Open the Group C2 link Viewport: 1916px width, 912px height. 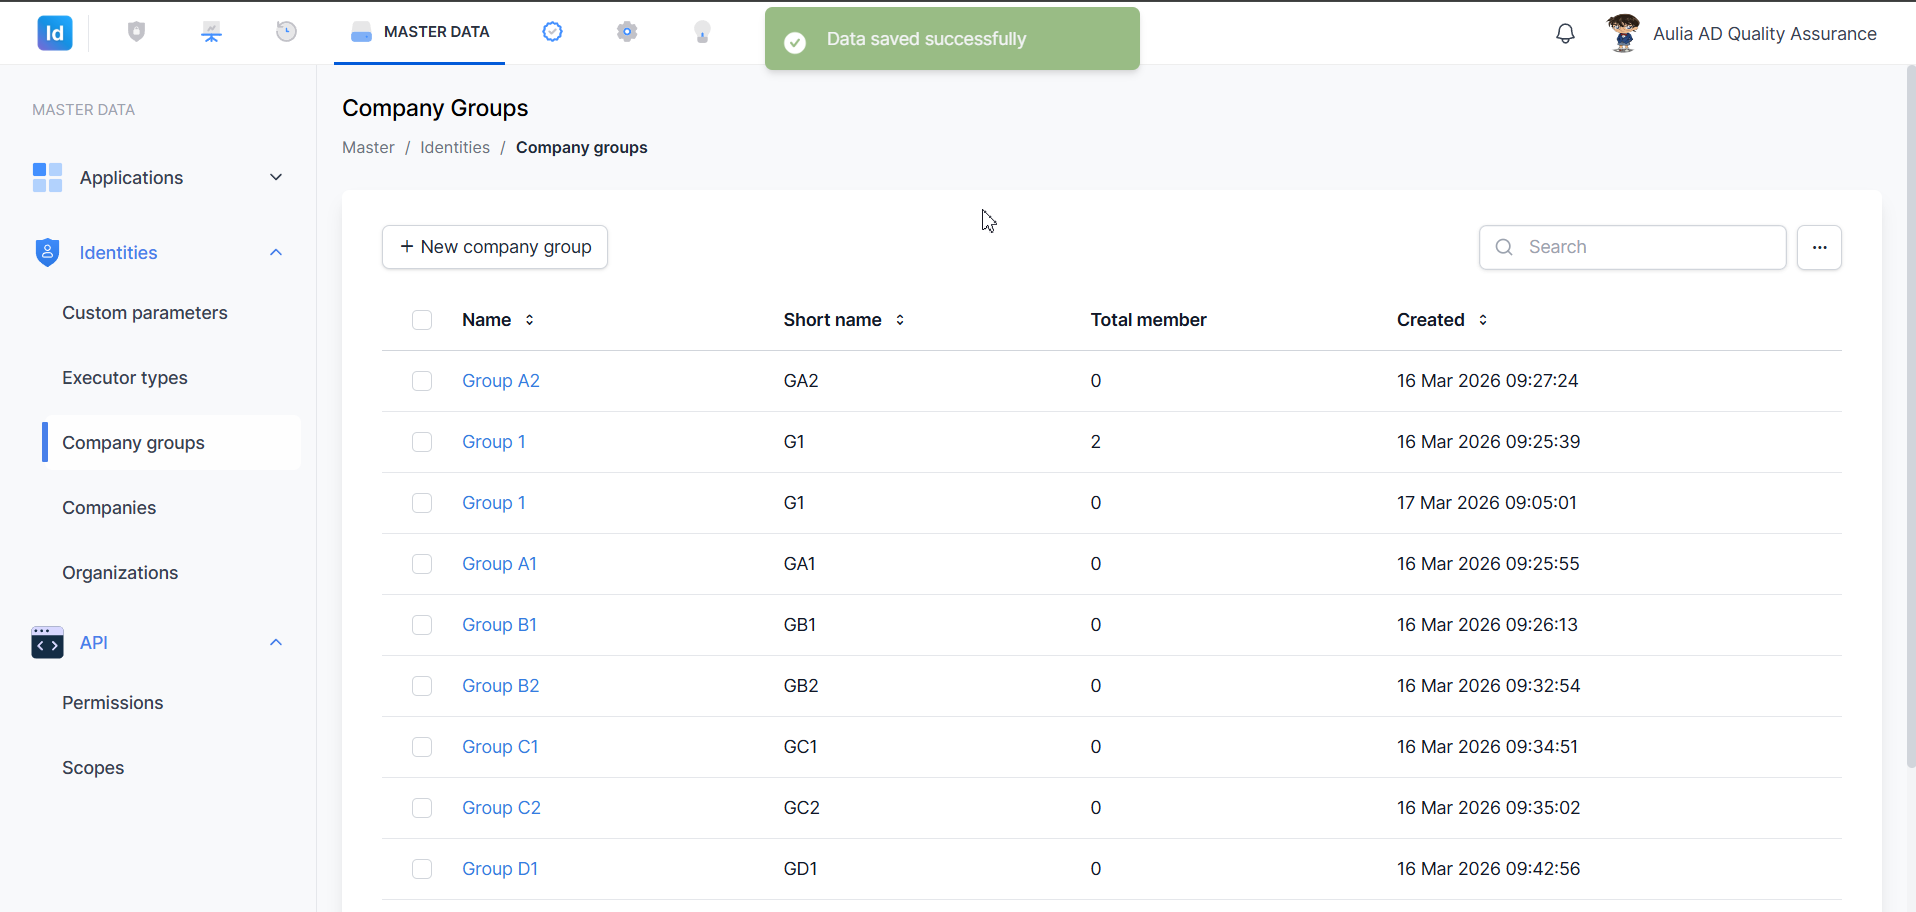[x=501, y=808]
